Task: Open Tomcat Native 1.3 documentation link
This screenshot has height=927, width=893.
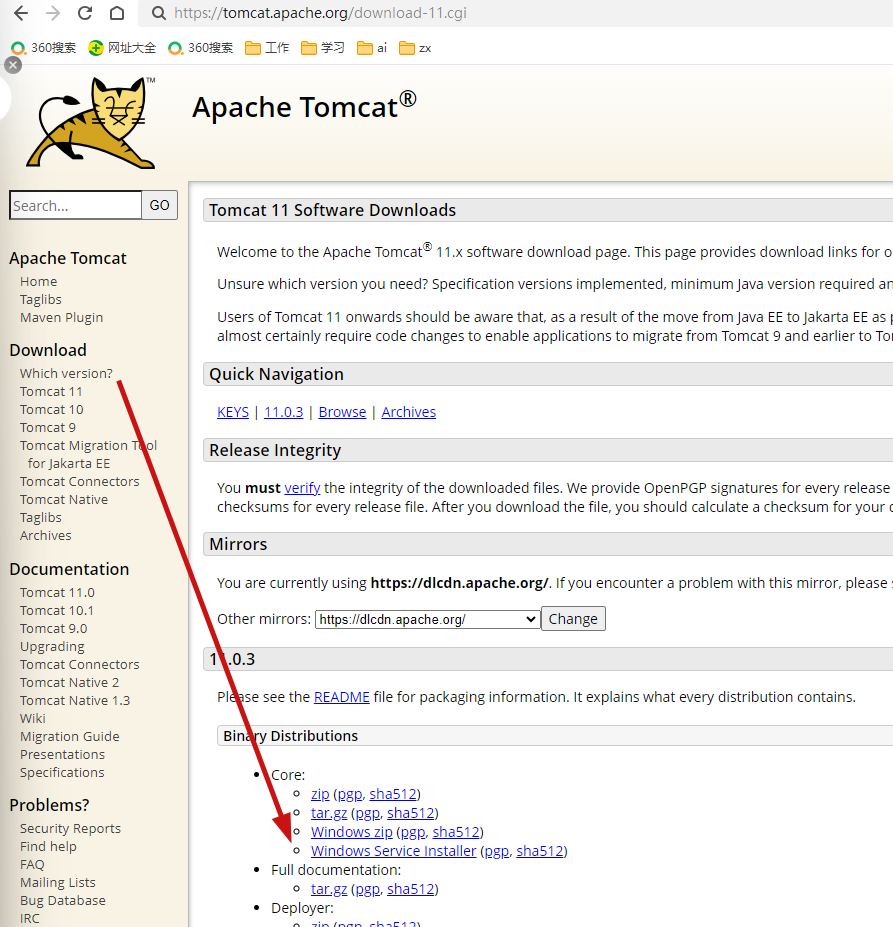Action: click(75, 701)
